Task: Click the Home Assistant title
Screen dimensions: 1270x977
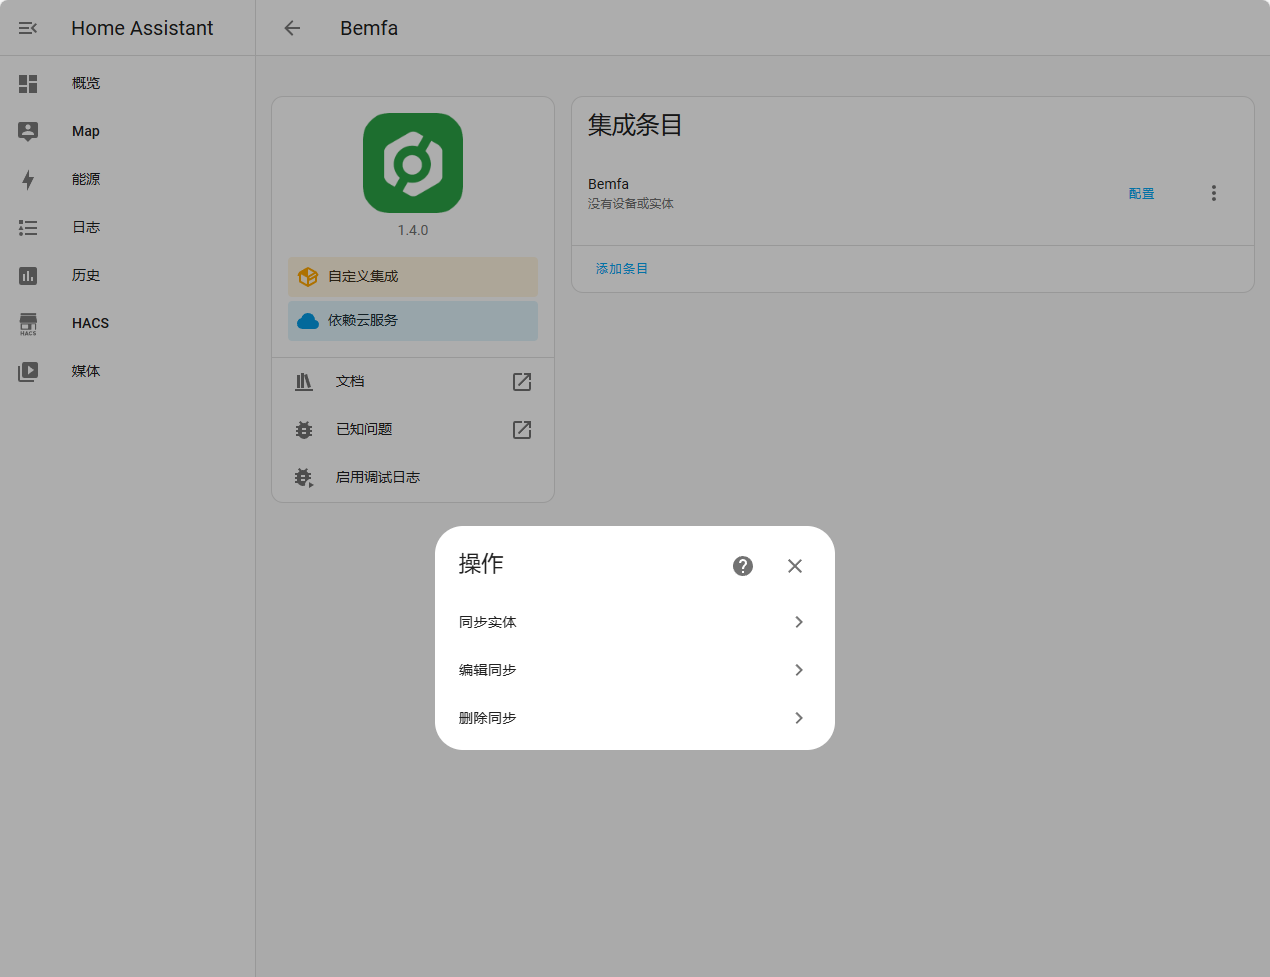Action: (x=142, y=28)
